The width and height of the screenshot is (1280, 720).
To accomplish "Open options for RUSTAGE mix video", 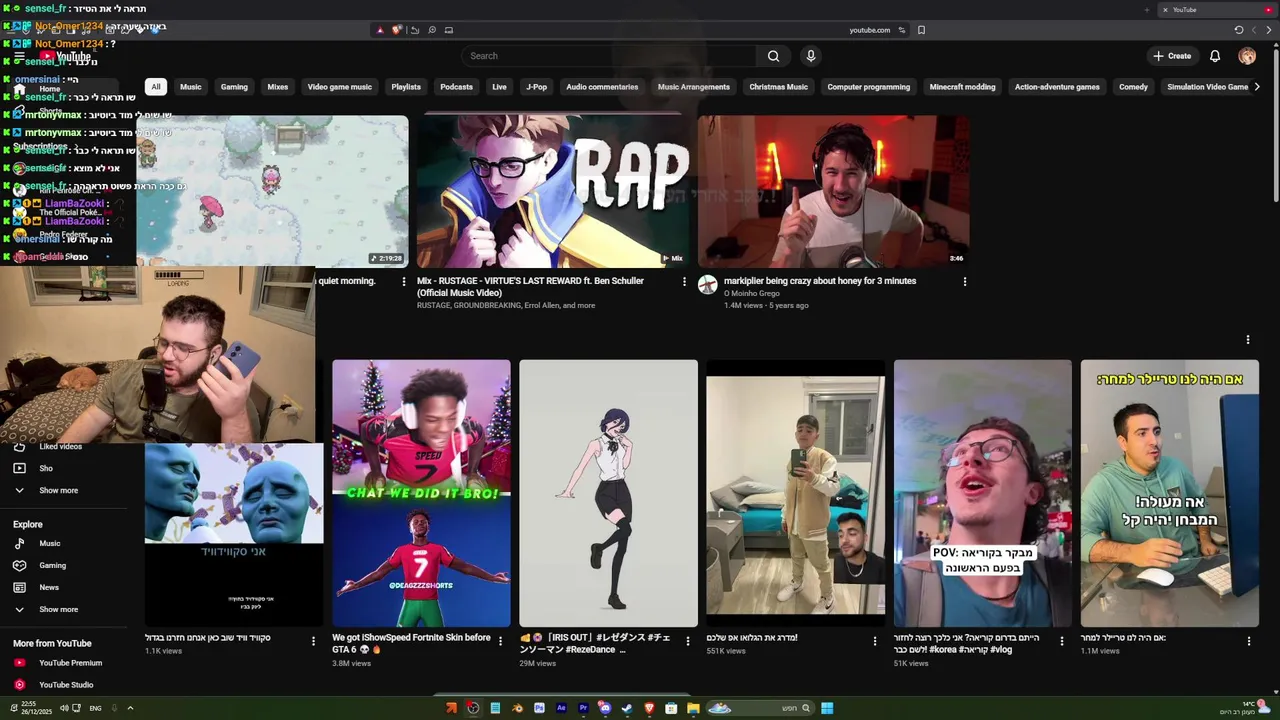I will 684,282.
